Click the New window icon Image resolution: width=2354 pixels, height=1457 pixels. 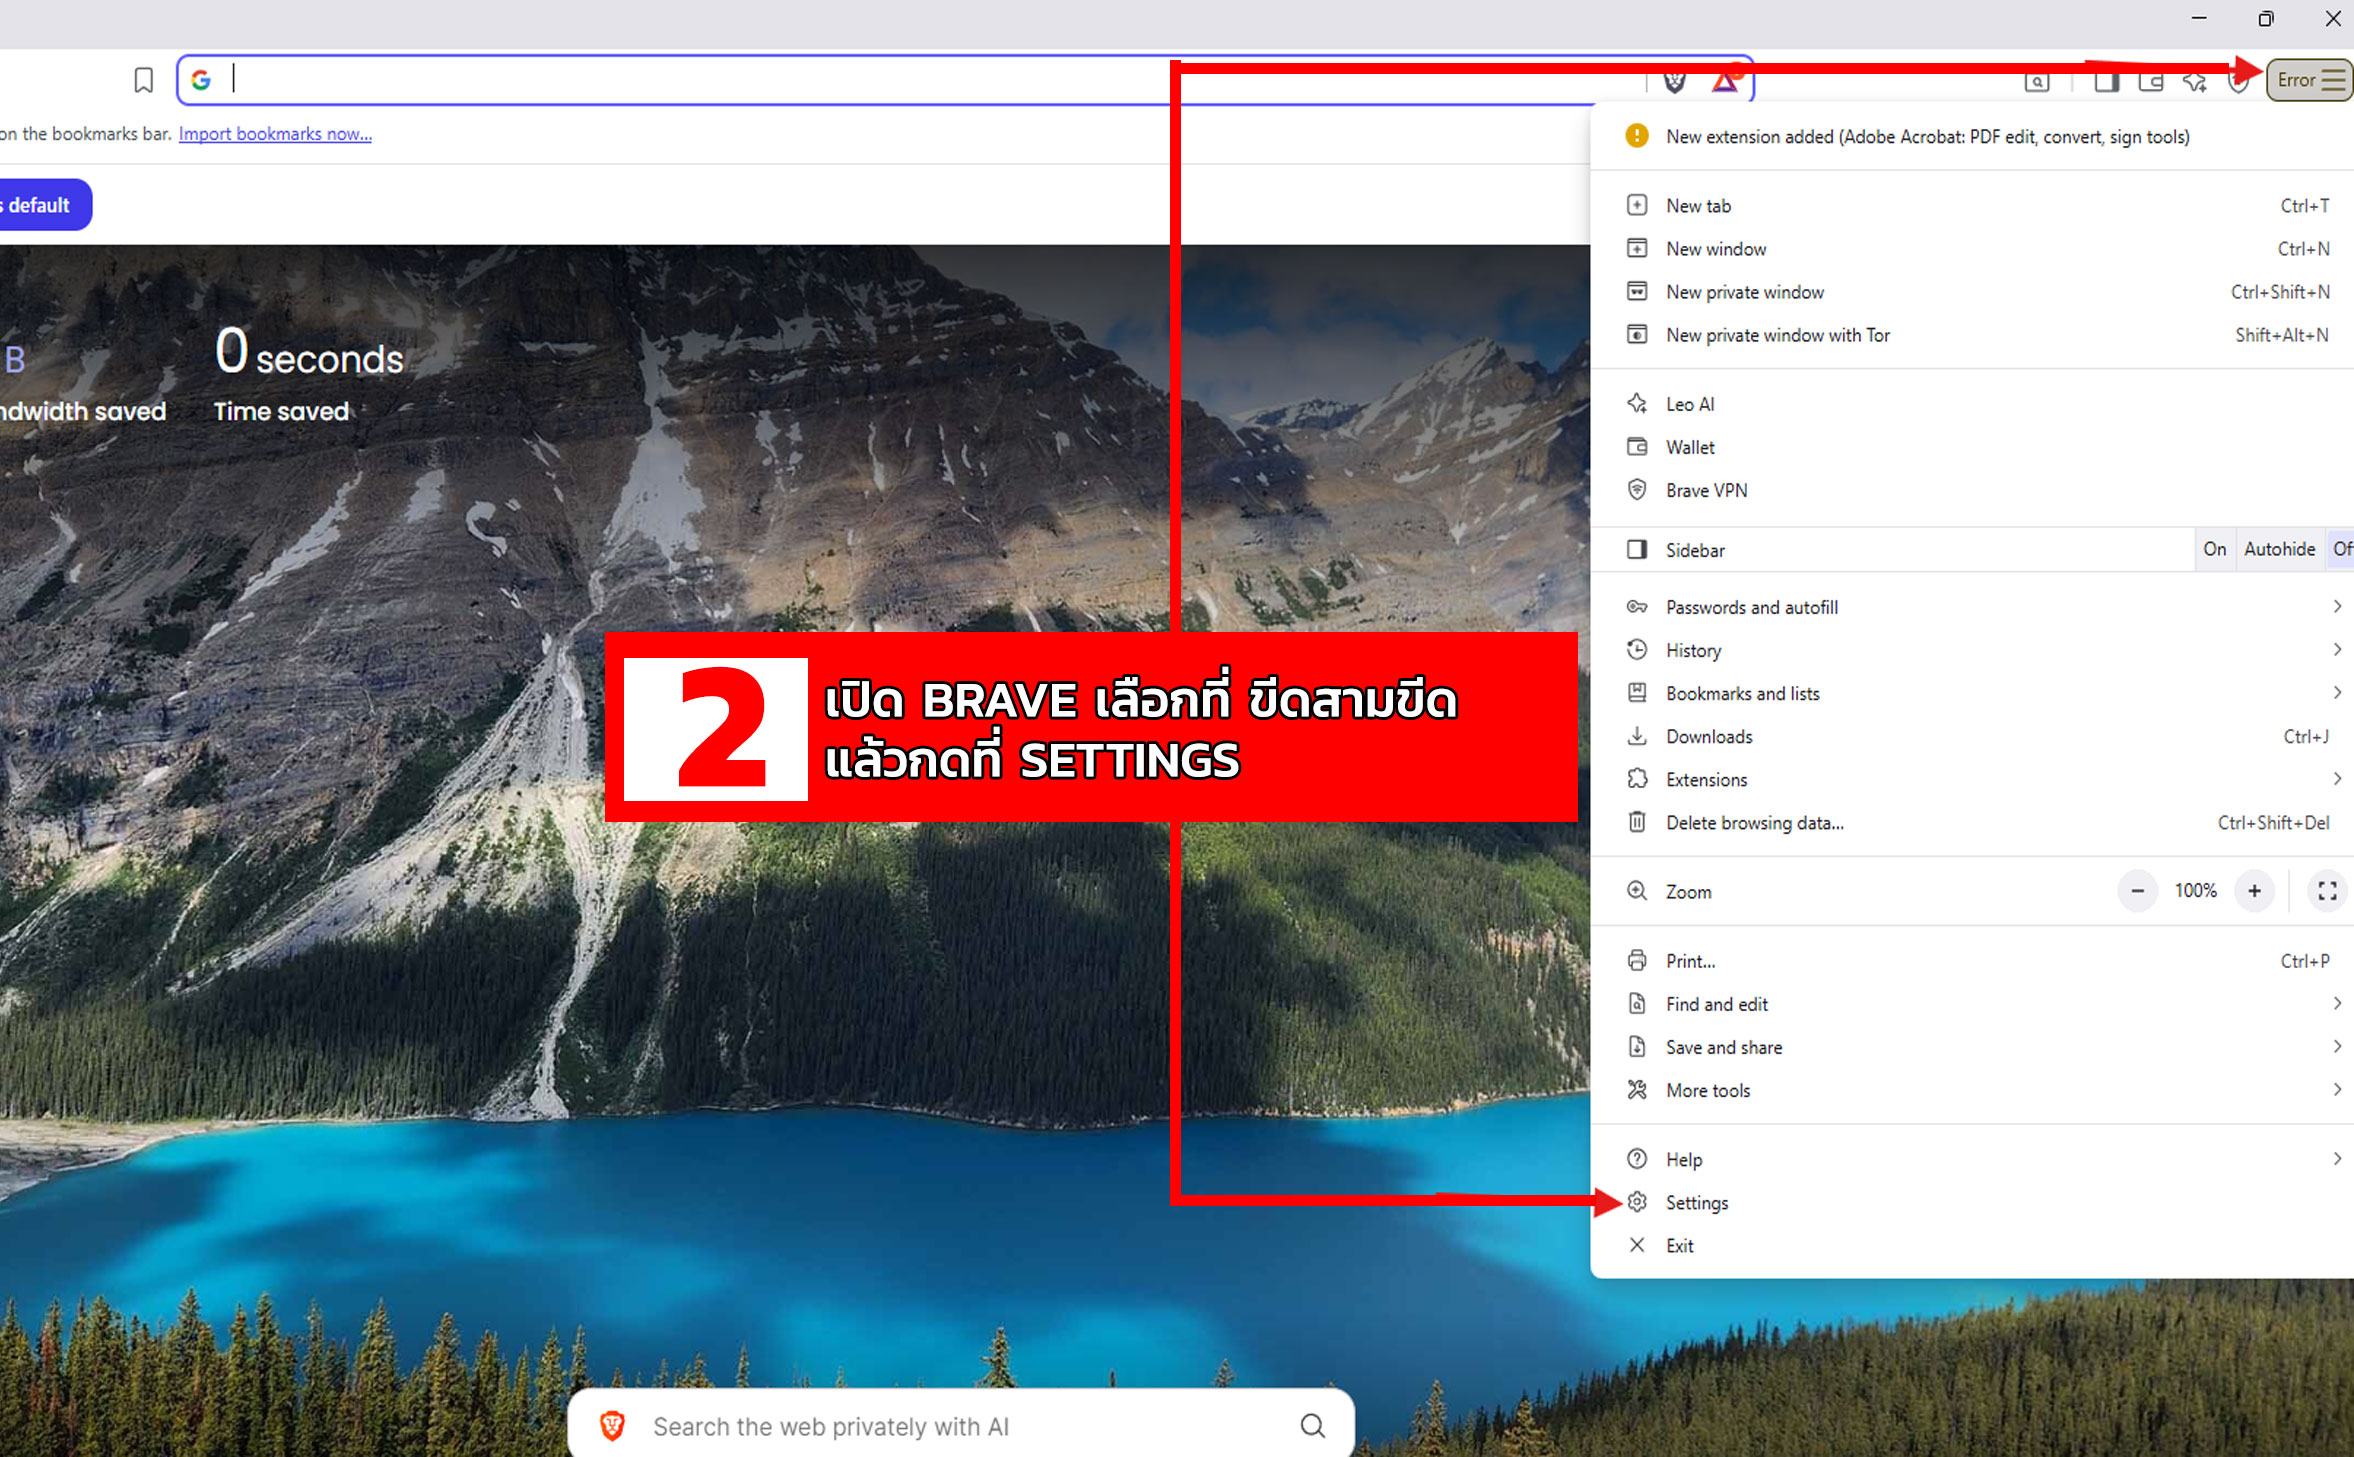[x=1637, y=248]
